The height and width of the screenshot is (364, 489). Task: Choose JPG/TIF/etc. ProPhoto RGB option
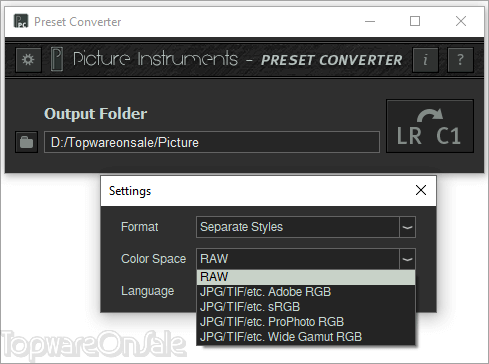pyautogui.click(x=306, y=322)
